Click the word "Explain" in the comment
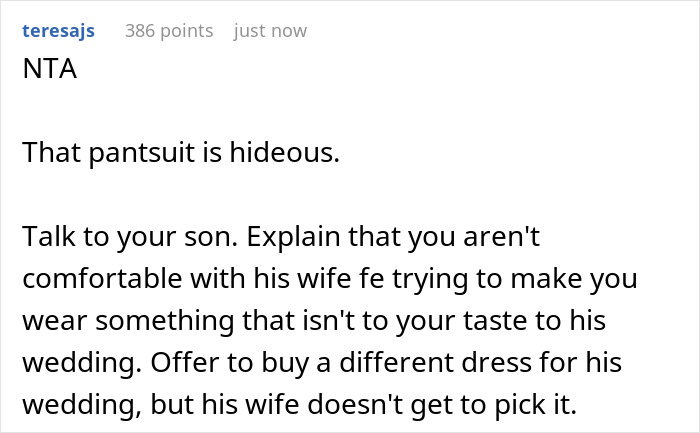 click(x=294, y=237)
